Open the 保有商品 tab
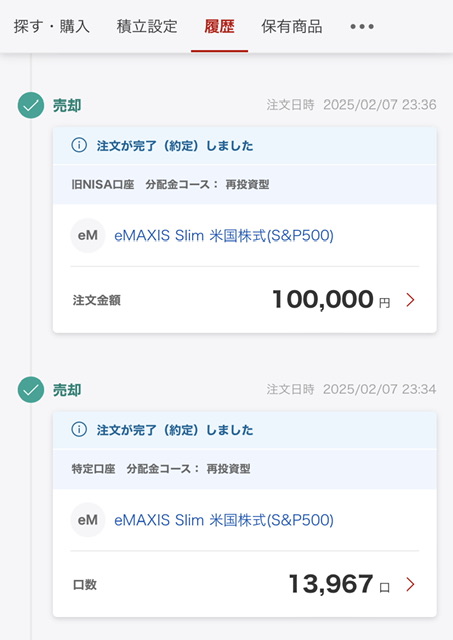This screenshot has height=640, width=453. pyautogui.click(x=291, y=27)
